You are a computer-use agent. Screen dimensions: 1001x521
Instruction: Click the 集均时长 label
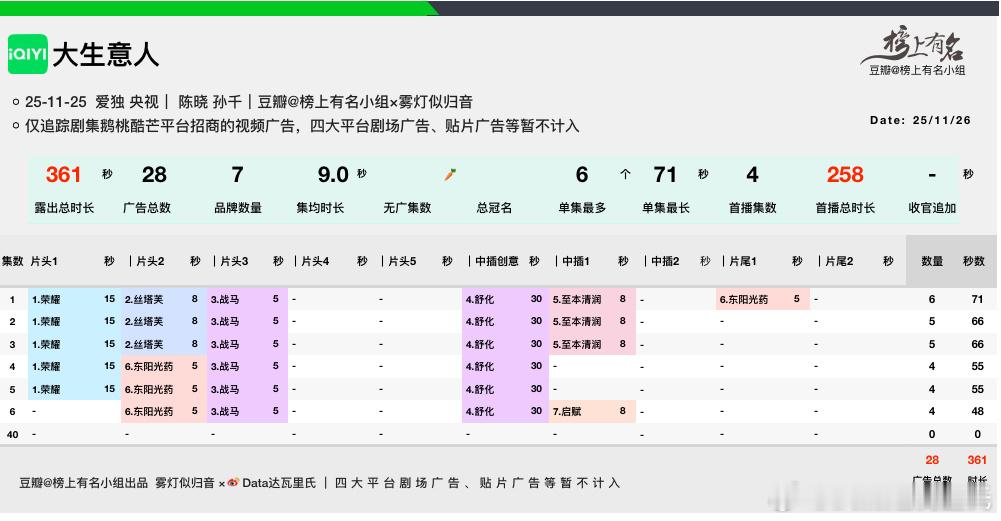[320, 208]
